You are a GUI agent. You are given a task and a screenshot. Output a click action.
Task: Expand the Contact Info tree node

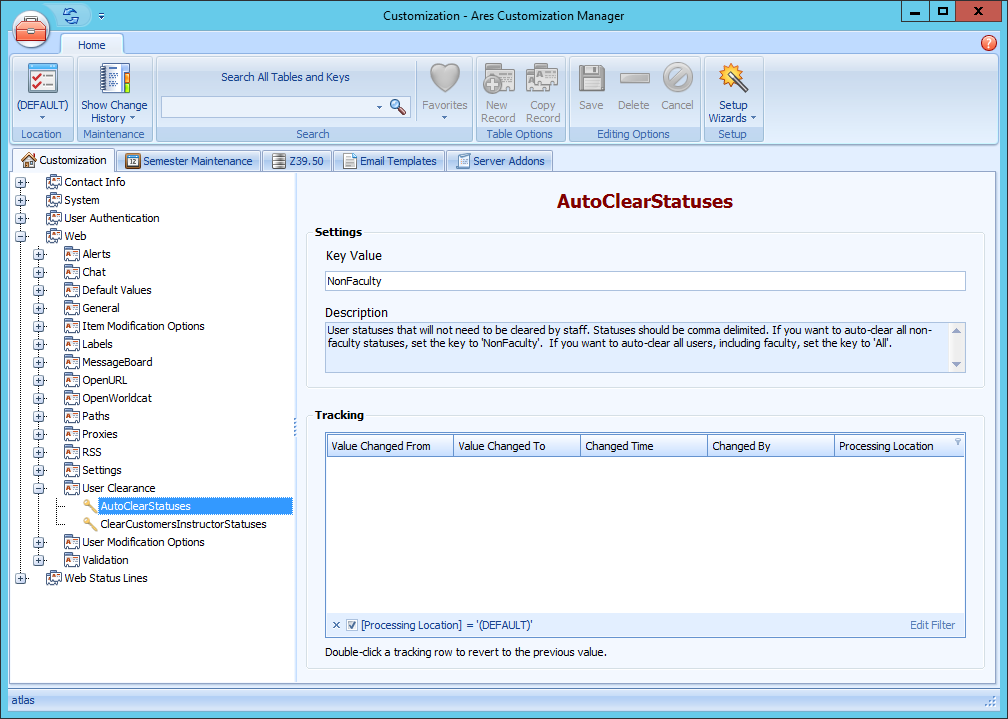pyautogui.click(x=22, y=182)
